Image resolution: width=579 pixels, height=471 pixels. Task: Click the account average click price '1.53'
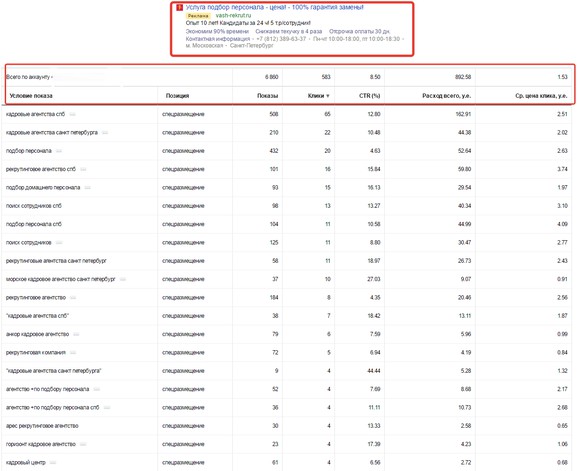click(x=562, y=77)
